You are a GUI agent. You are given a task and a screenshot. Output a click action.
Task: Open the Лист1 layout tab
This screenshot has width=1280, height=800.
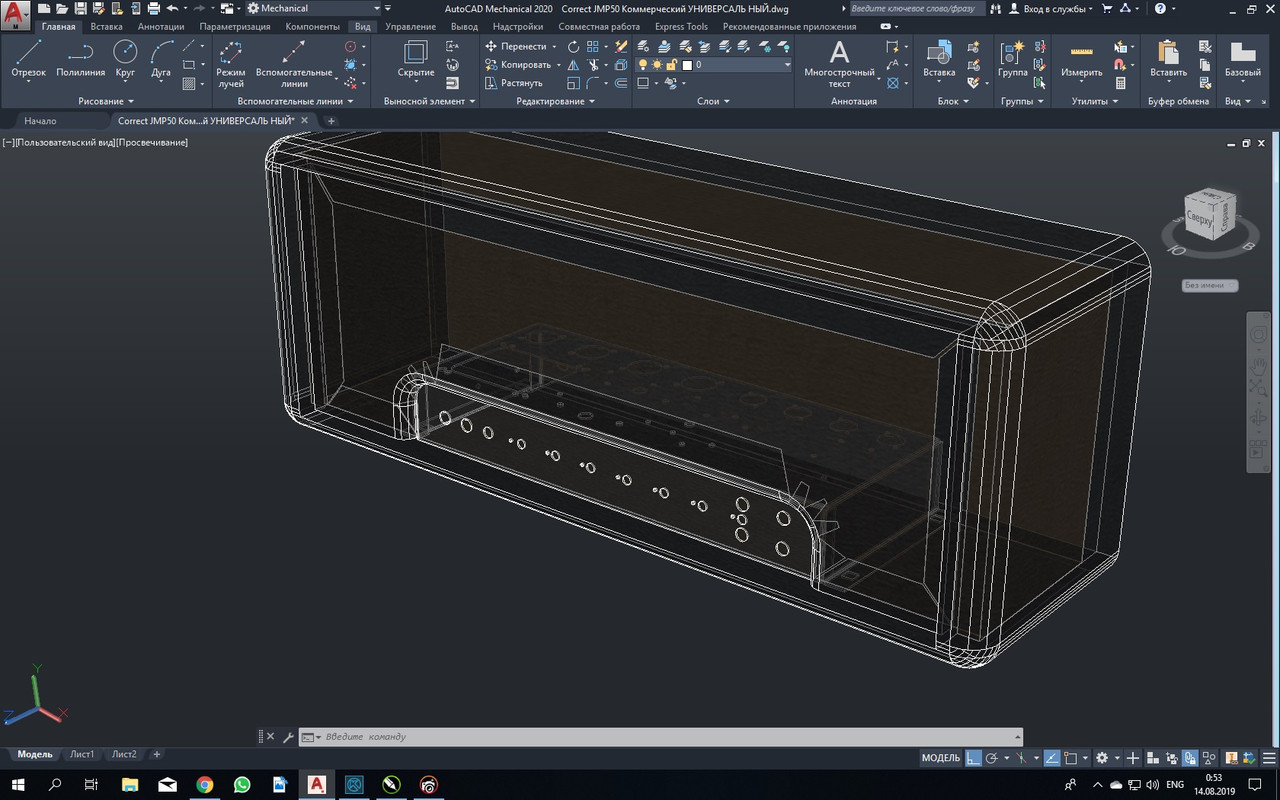[x=82, y=754]
